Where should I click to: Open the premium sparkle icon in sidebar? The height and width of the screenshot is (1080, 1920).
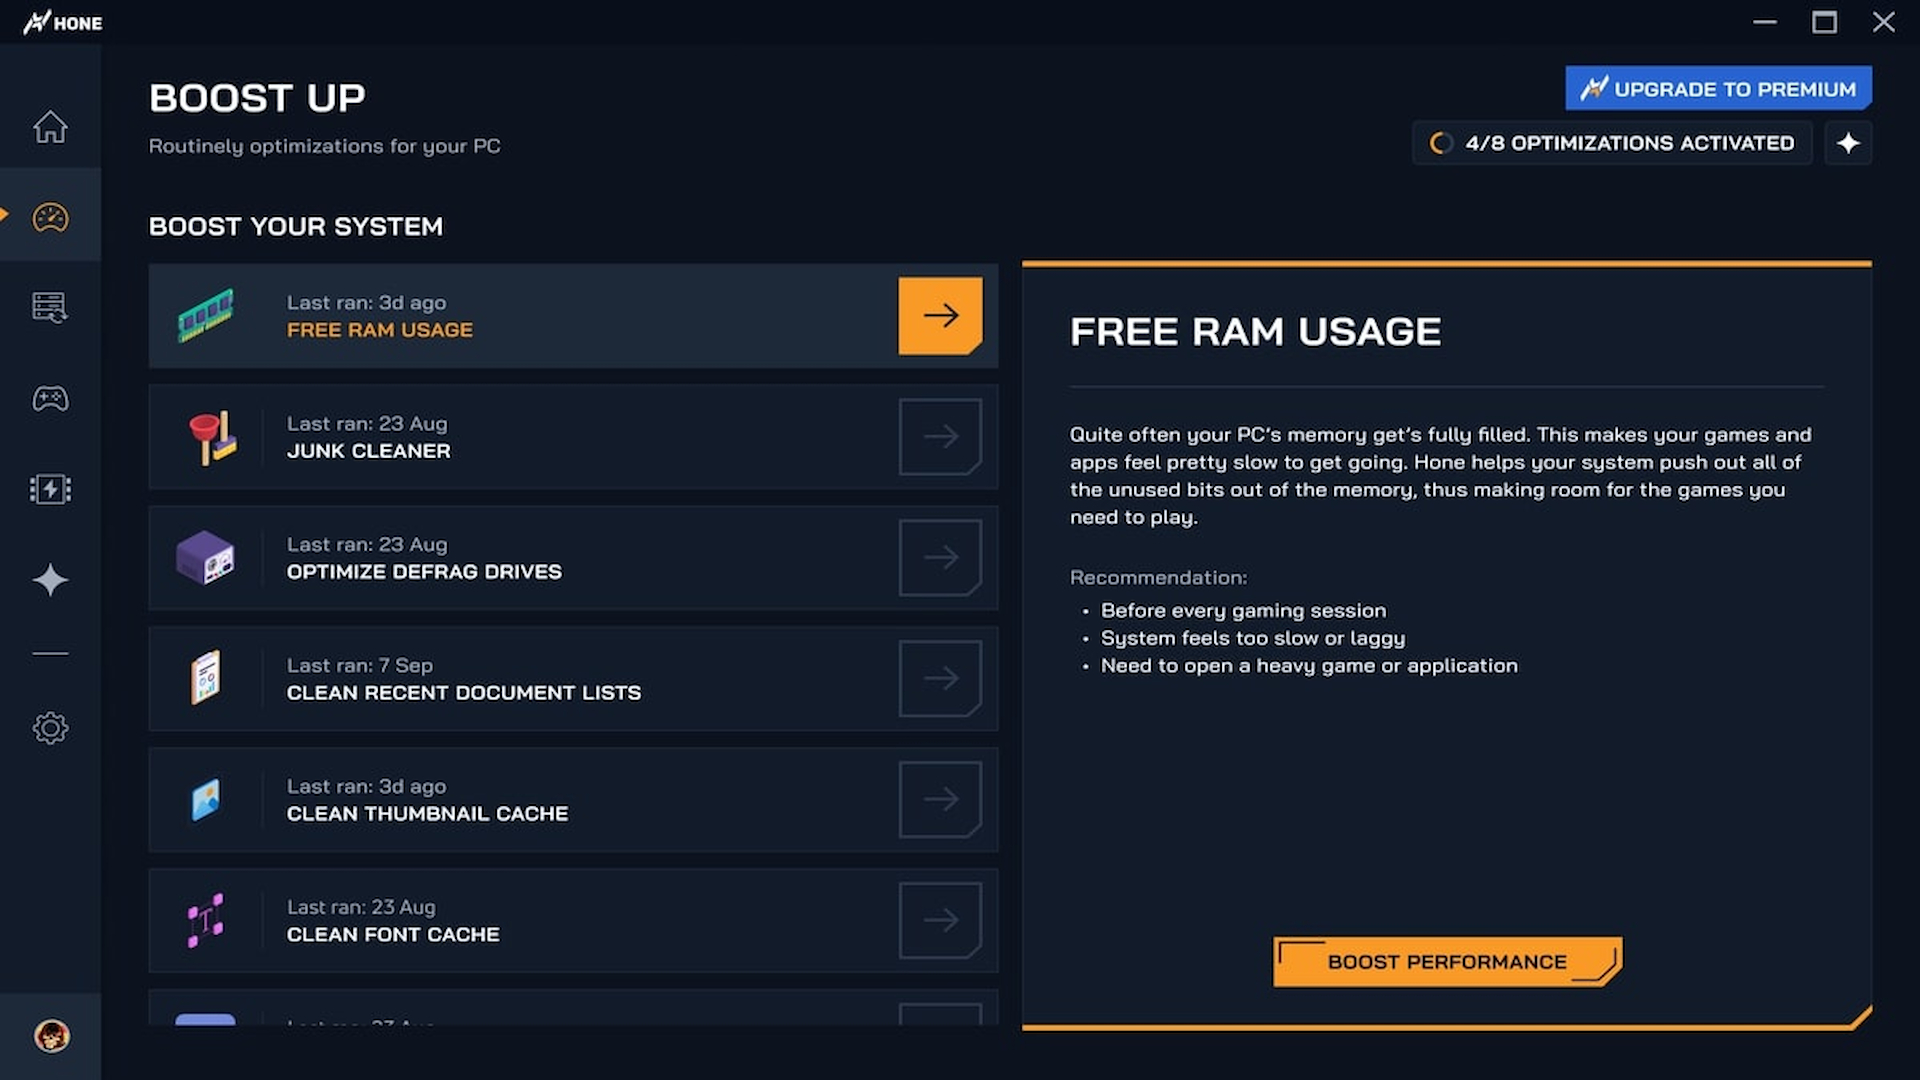50,580
